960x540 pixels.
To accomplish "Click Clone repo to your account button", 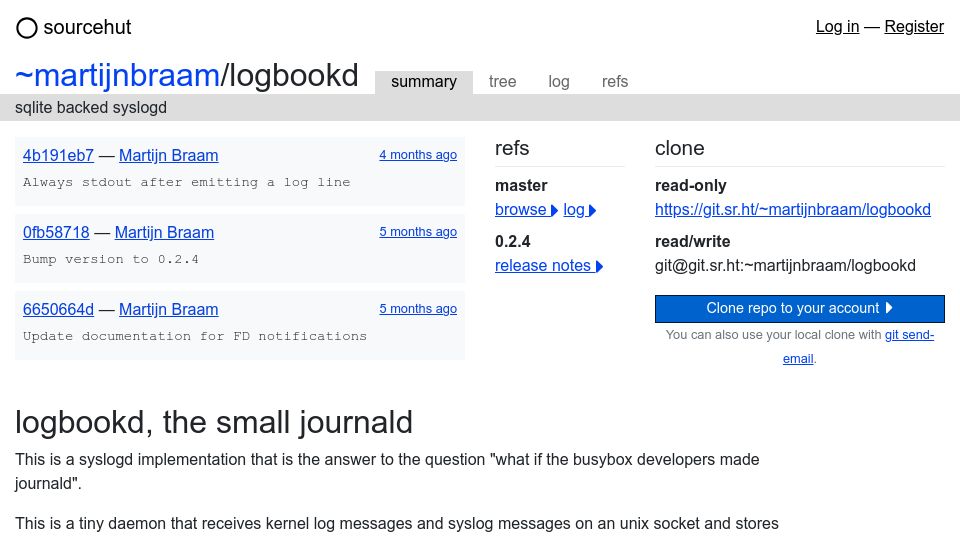I will pyautogui.click(x=800, y=309).
